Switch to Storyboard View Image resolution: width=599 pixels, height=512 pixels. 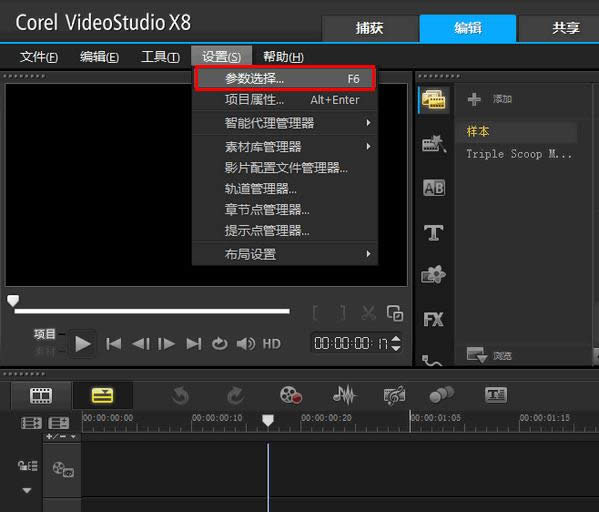point(41,395)
